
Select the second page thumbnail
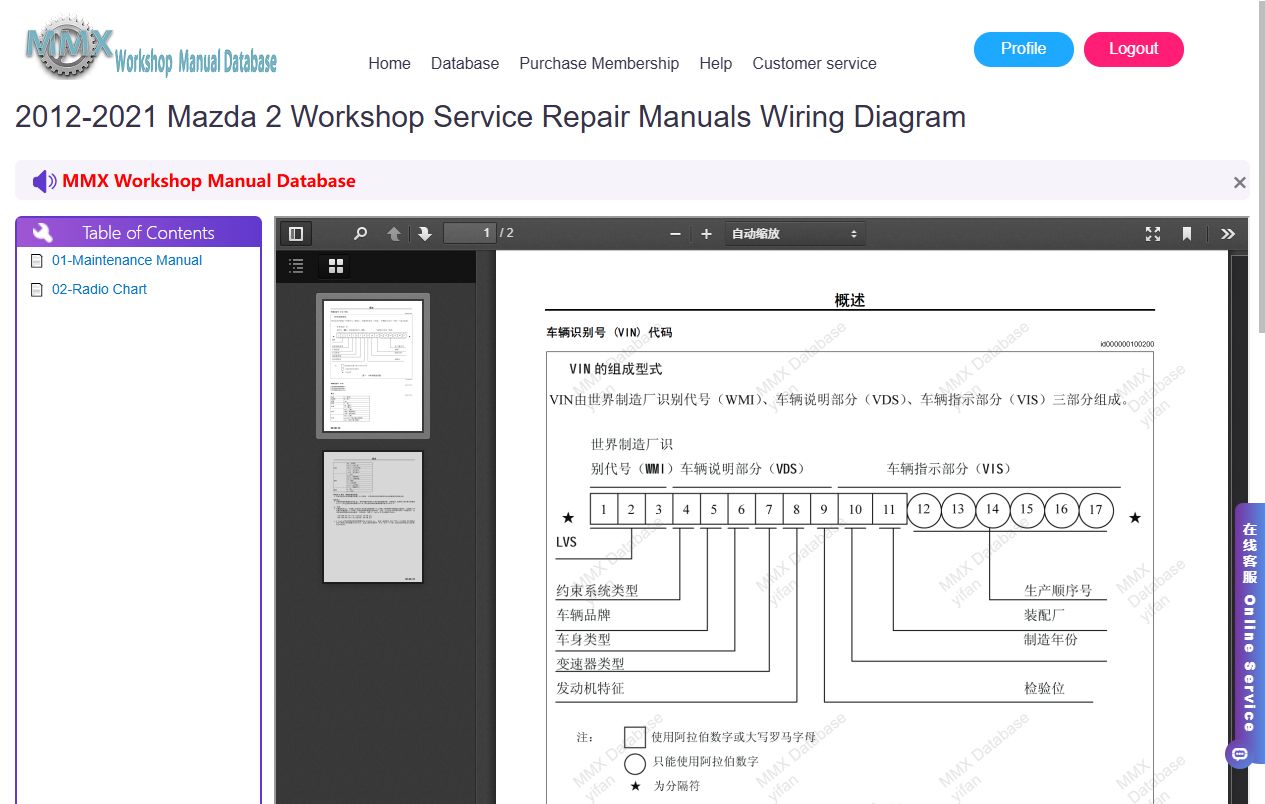pos(373,516)
